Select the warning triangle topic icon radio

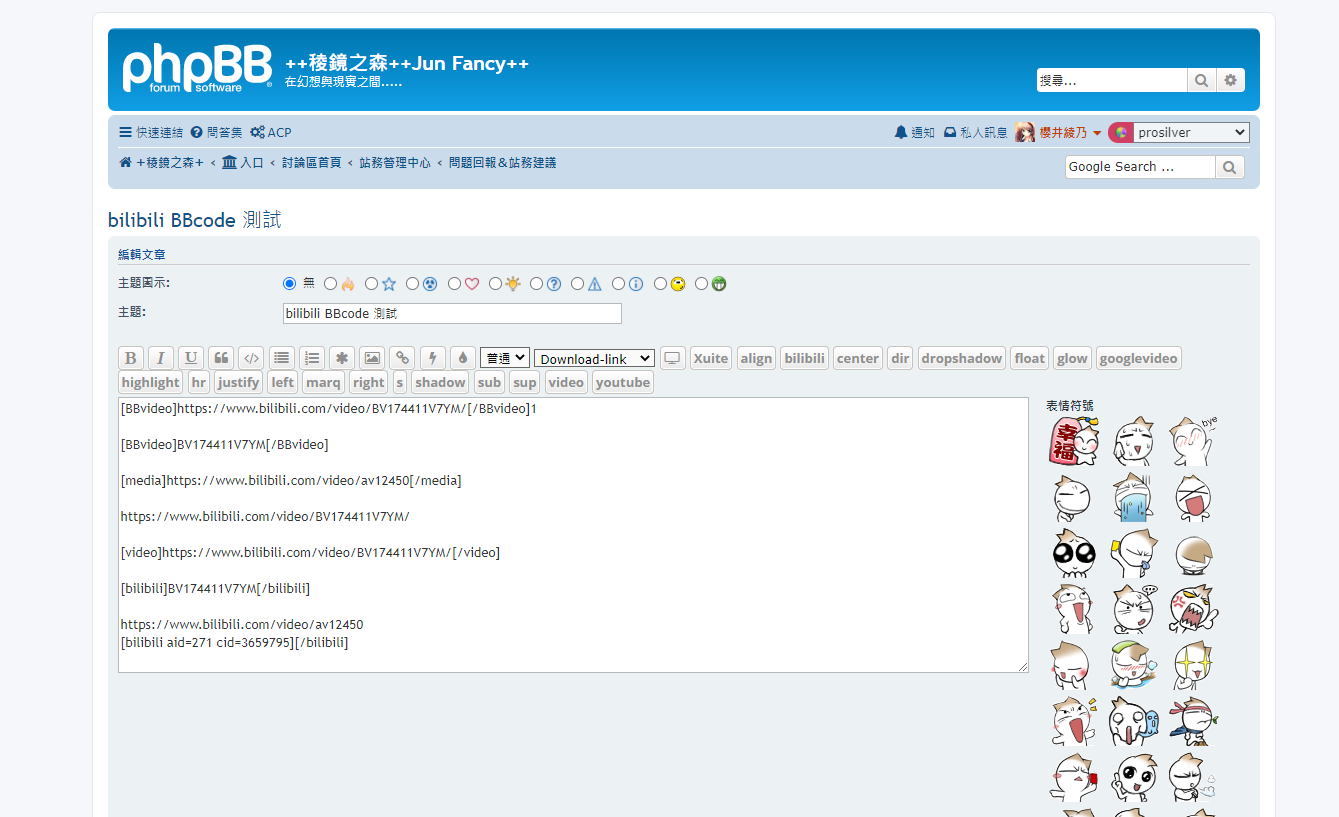[578, 284]
